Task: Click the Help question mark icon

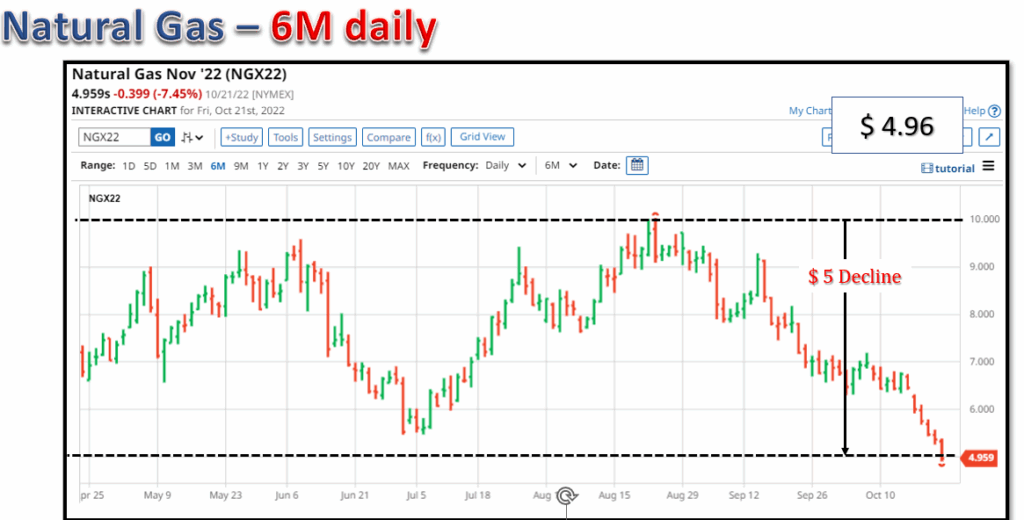Action: tap(994, 111)
